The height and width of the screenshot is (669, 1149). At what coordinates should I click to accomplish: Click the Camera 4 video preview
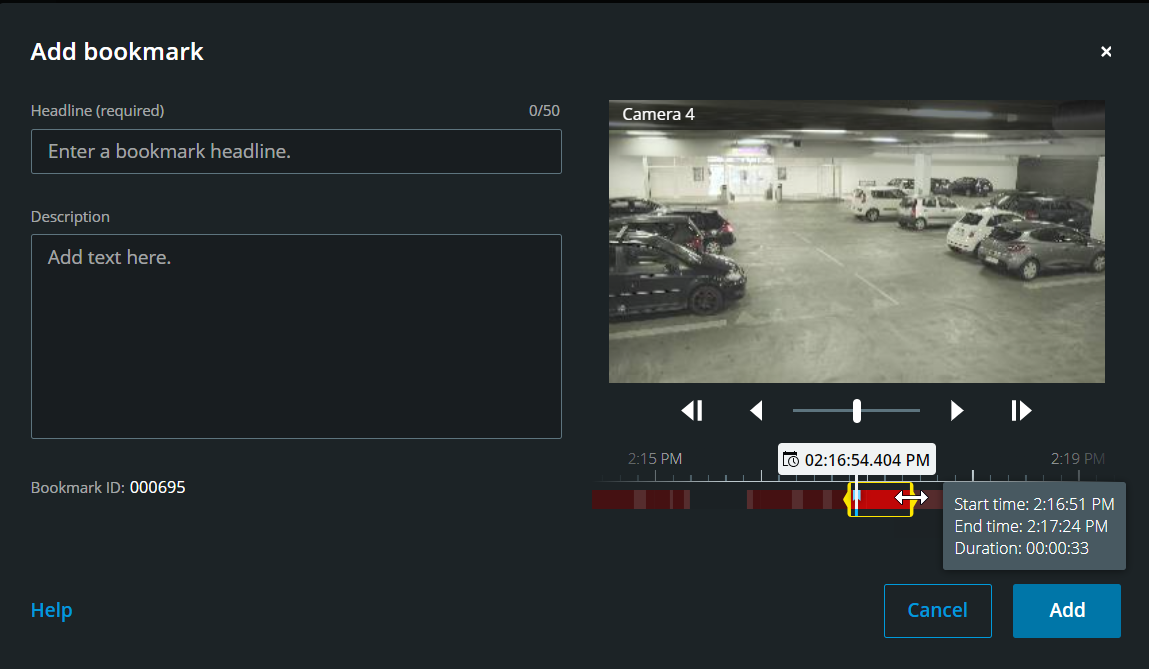click(856, 241)
